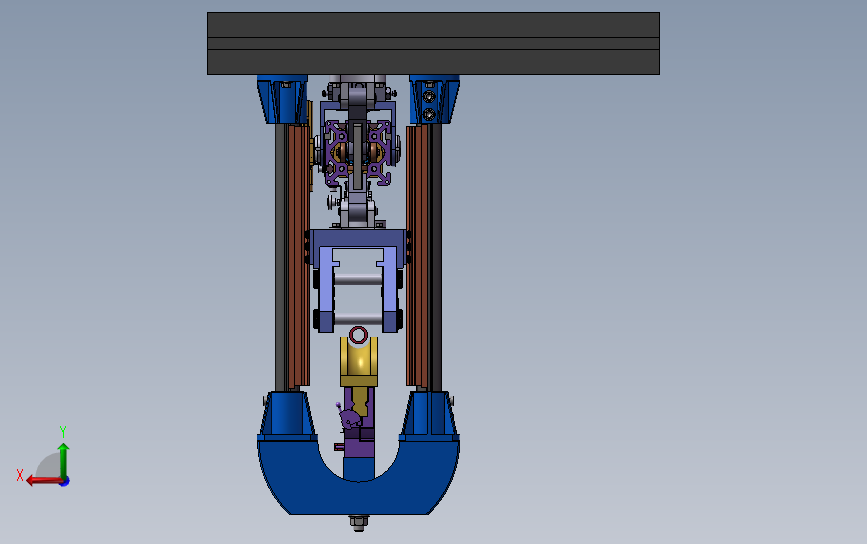Select the hex nut under the blue yoke
This screenshot has height=544, width=867.
click(358, 522)
